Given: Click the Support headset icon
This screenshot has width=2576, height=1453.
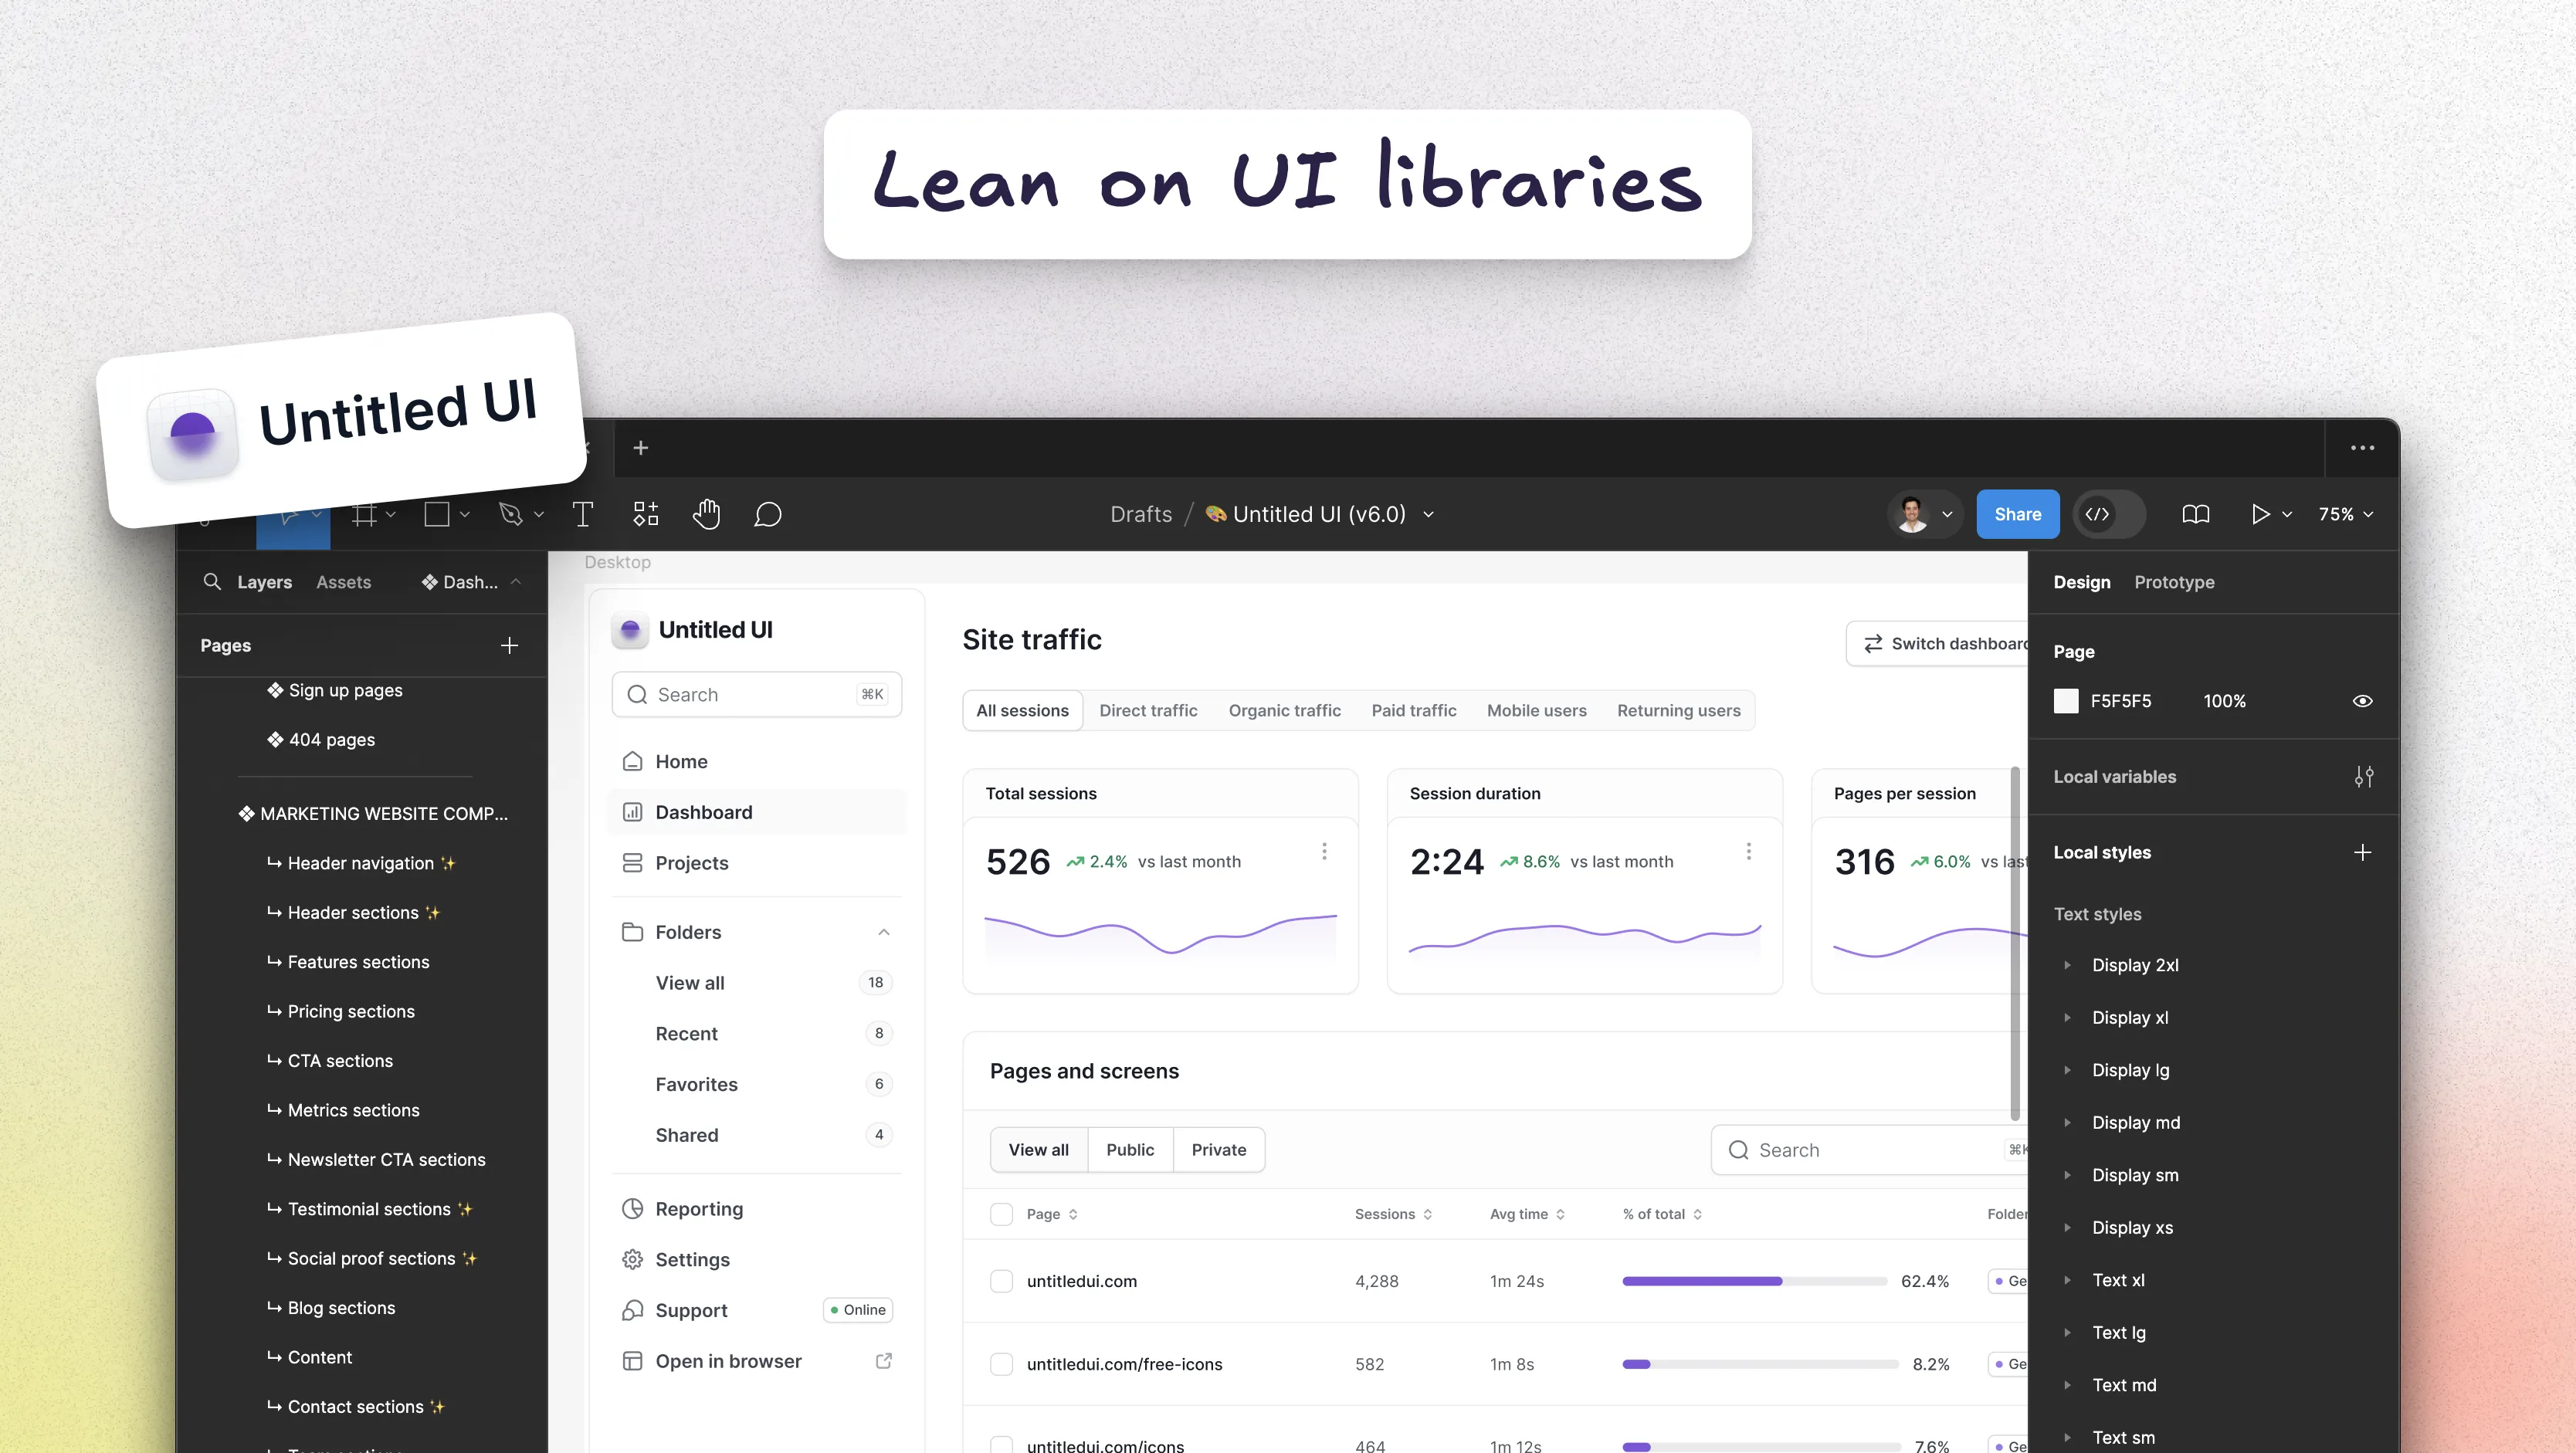Looking at the screenshot, I should (x=632, y=1310).
